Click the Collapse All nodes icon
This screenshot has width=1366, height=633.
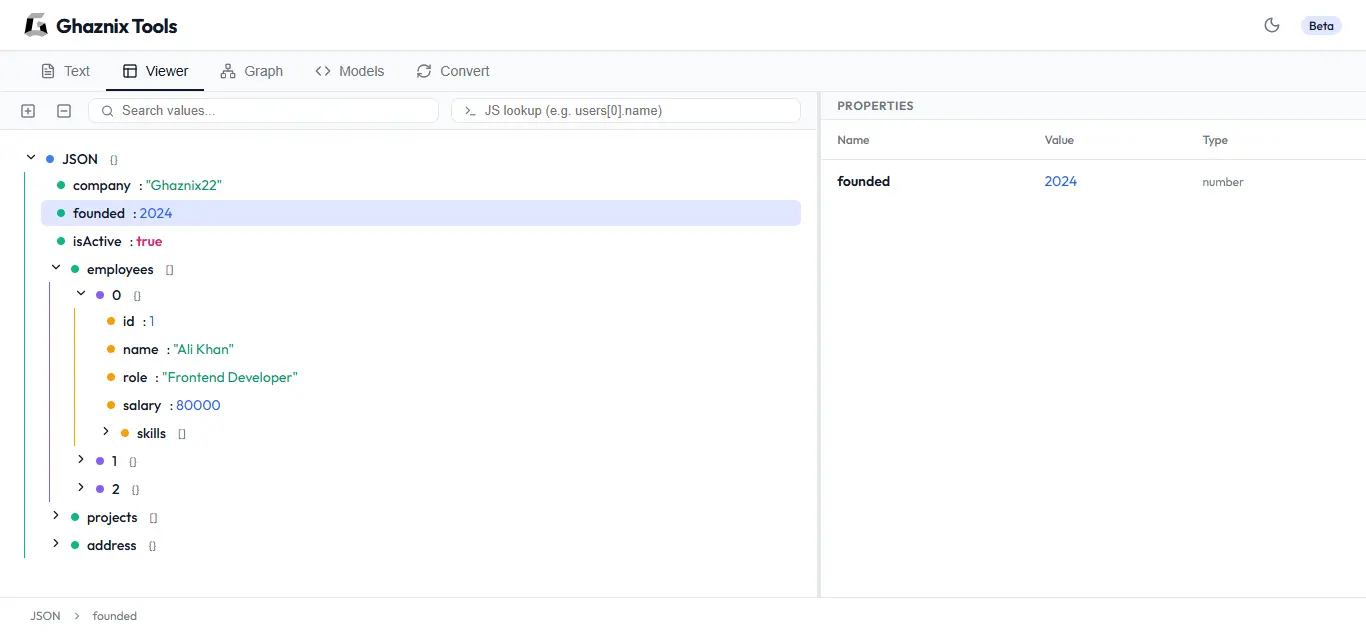(63, 110)
